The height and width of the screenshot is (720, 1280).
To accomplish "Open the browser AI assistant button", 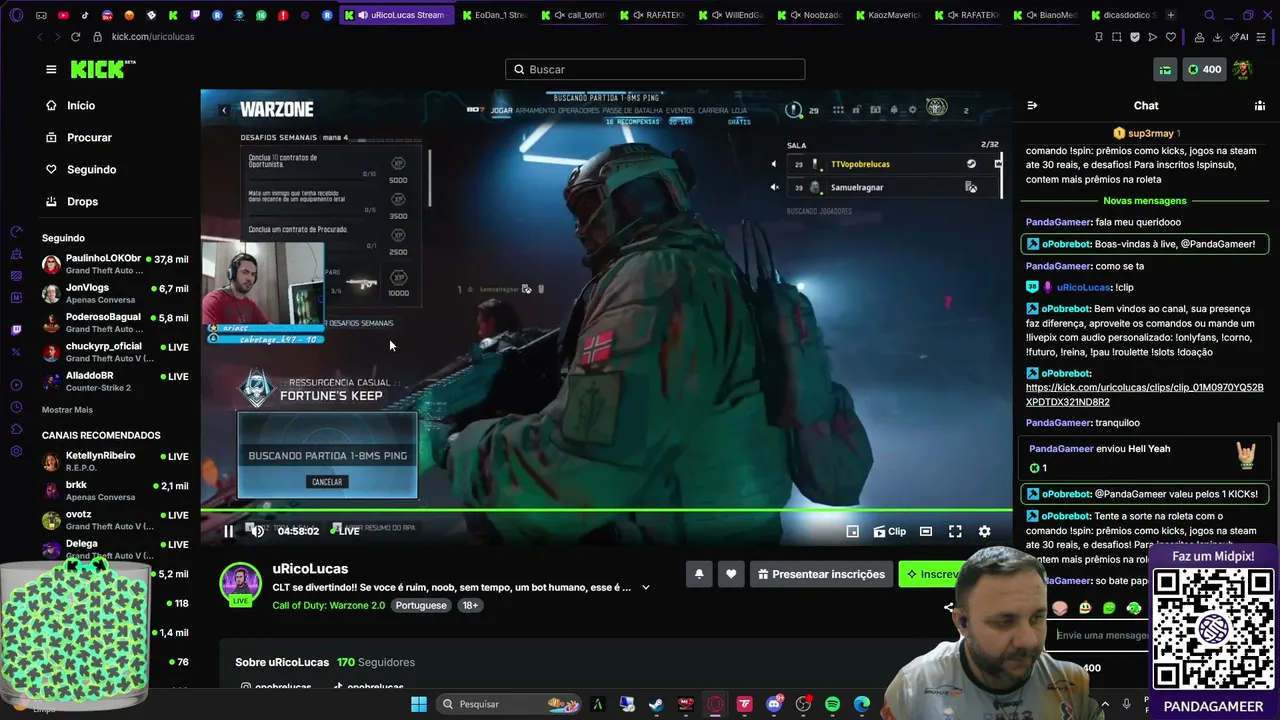I will click(x=1240, y=37).
